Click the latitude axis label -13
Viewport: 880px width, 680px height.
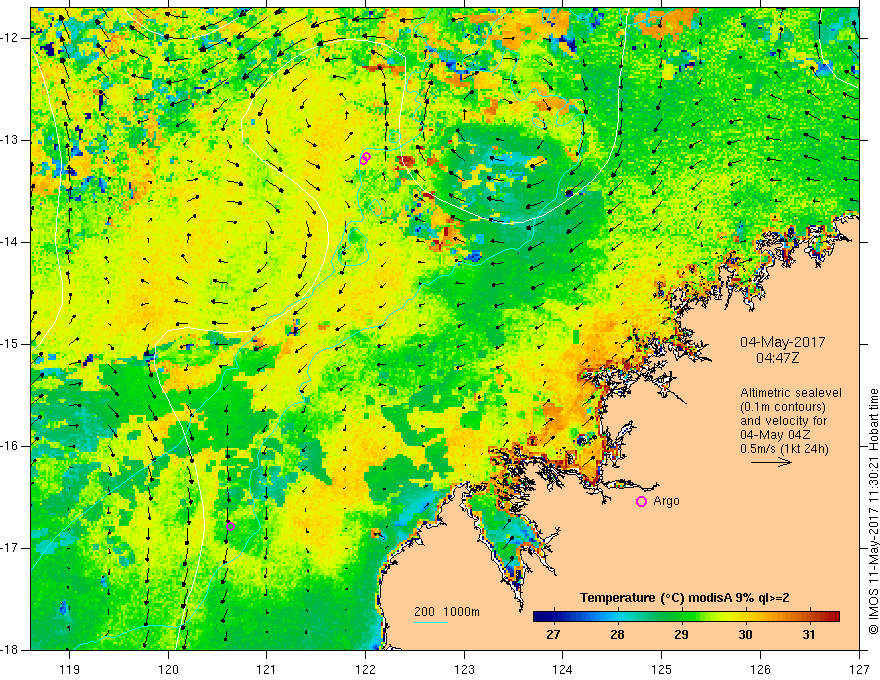tap(11, 140)
